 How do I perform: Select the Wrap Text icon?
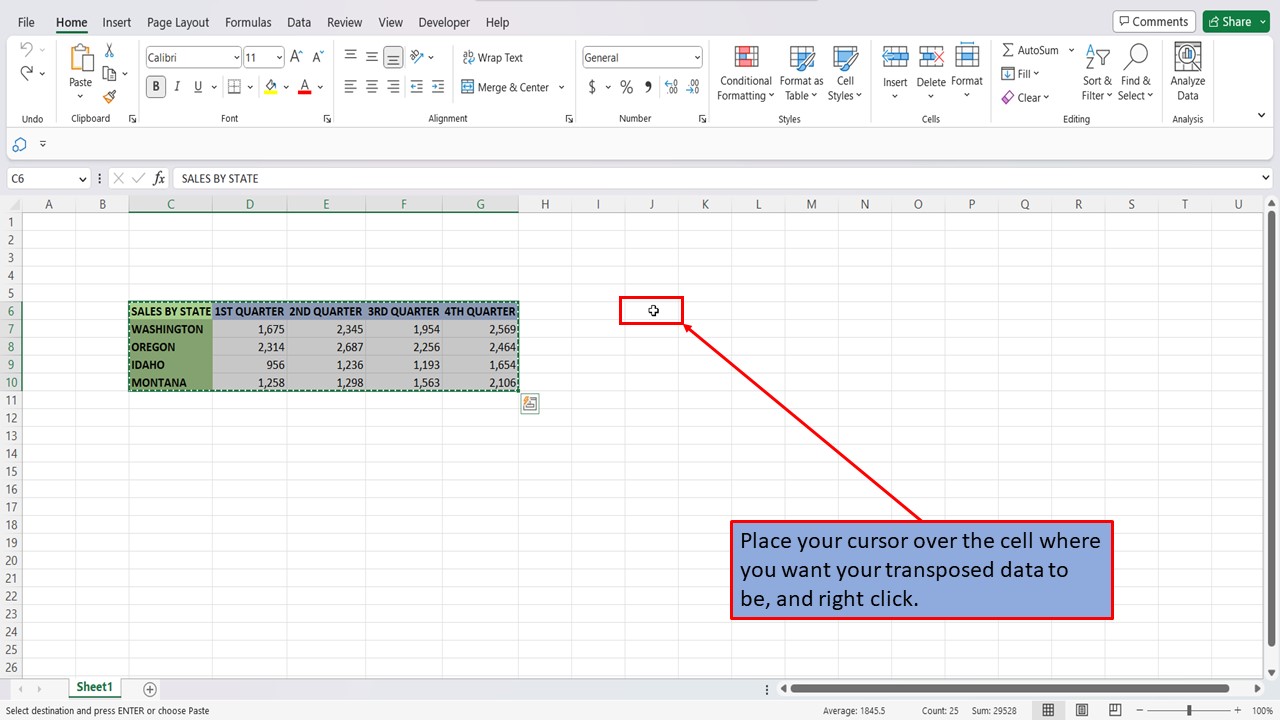[x=470, y=57]
